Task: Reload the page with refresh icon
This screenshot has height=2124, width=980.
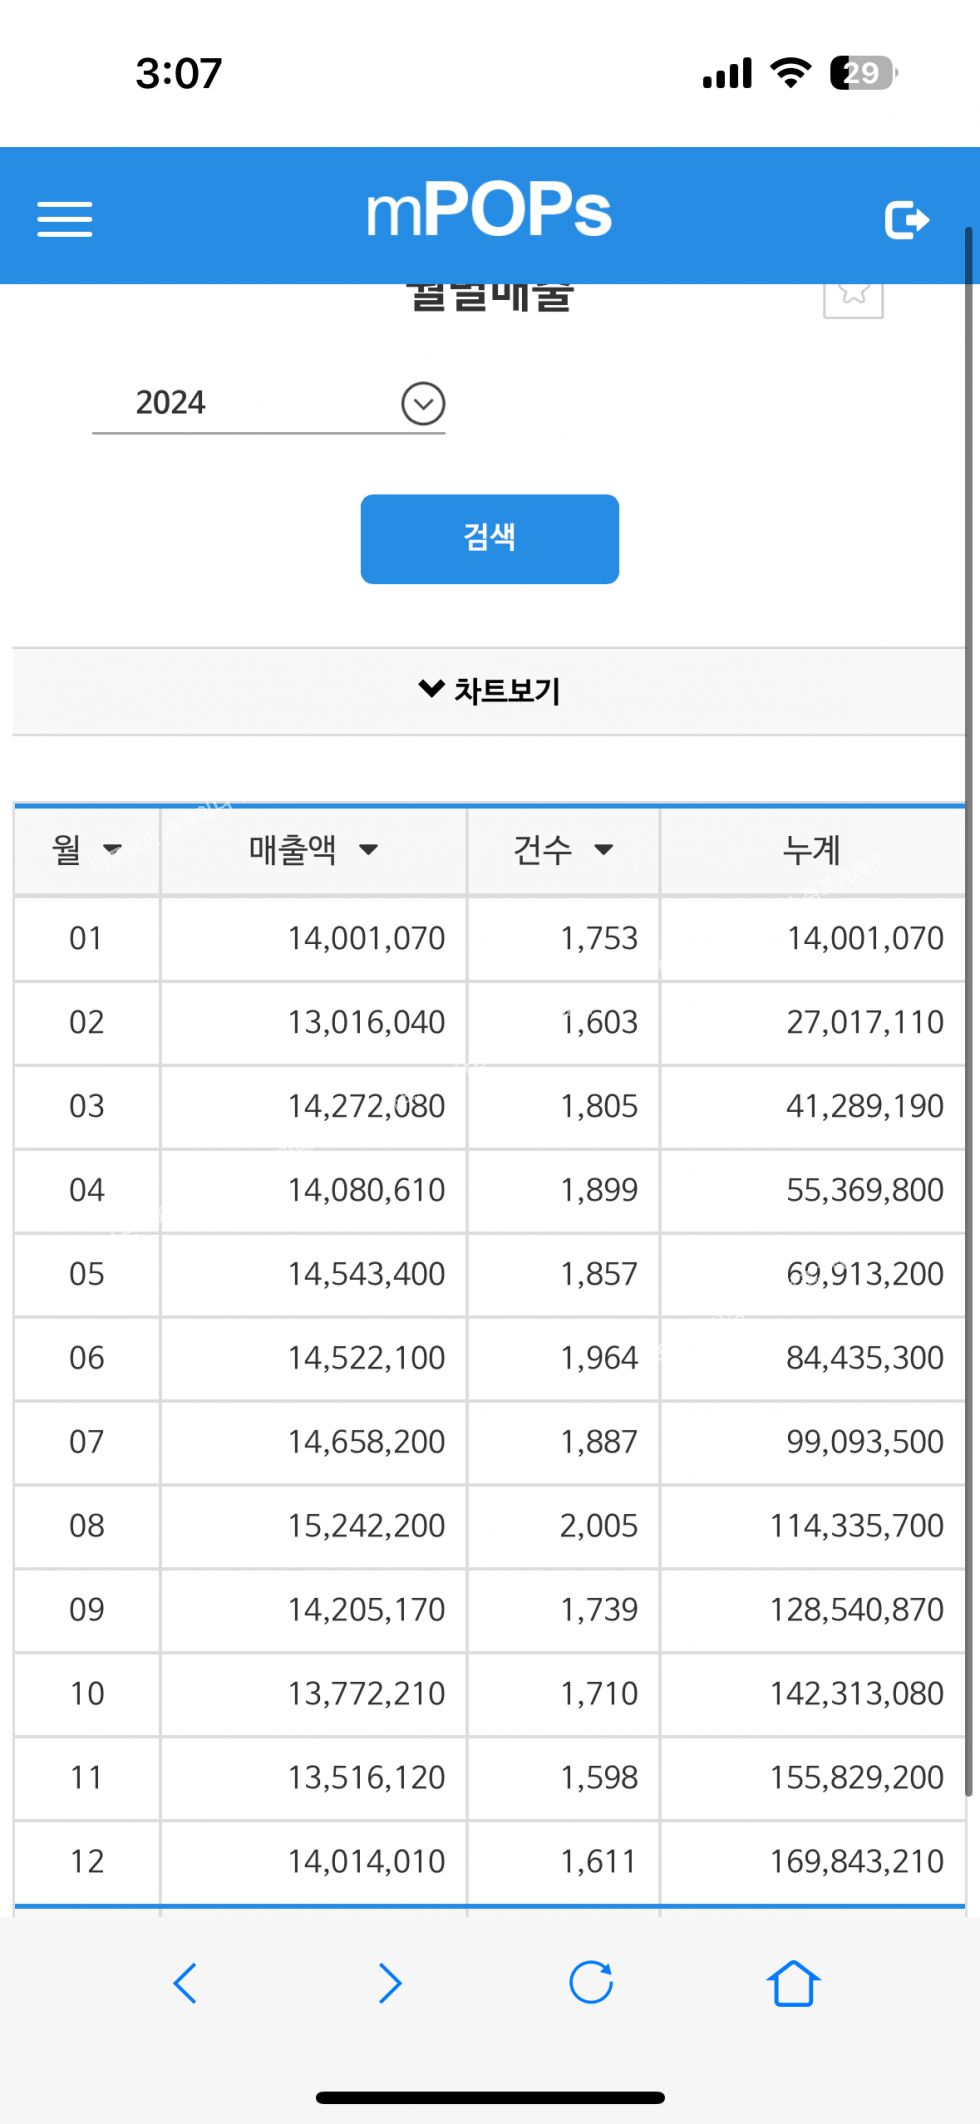Action: point(591,1983)
